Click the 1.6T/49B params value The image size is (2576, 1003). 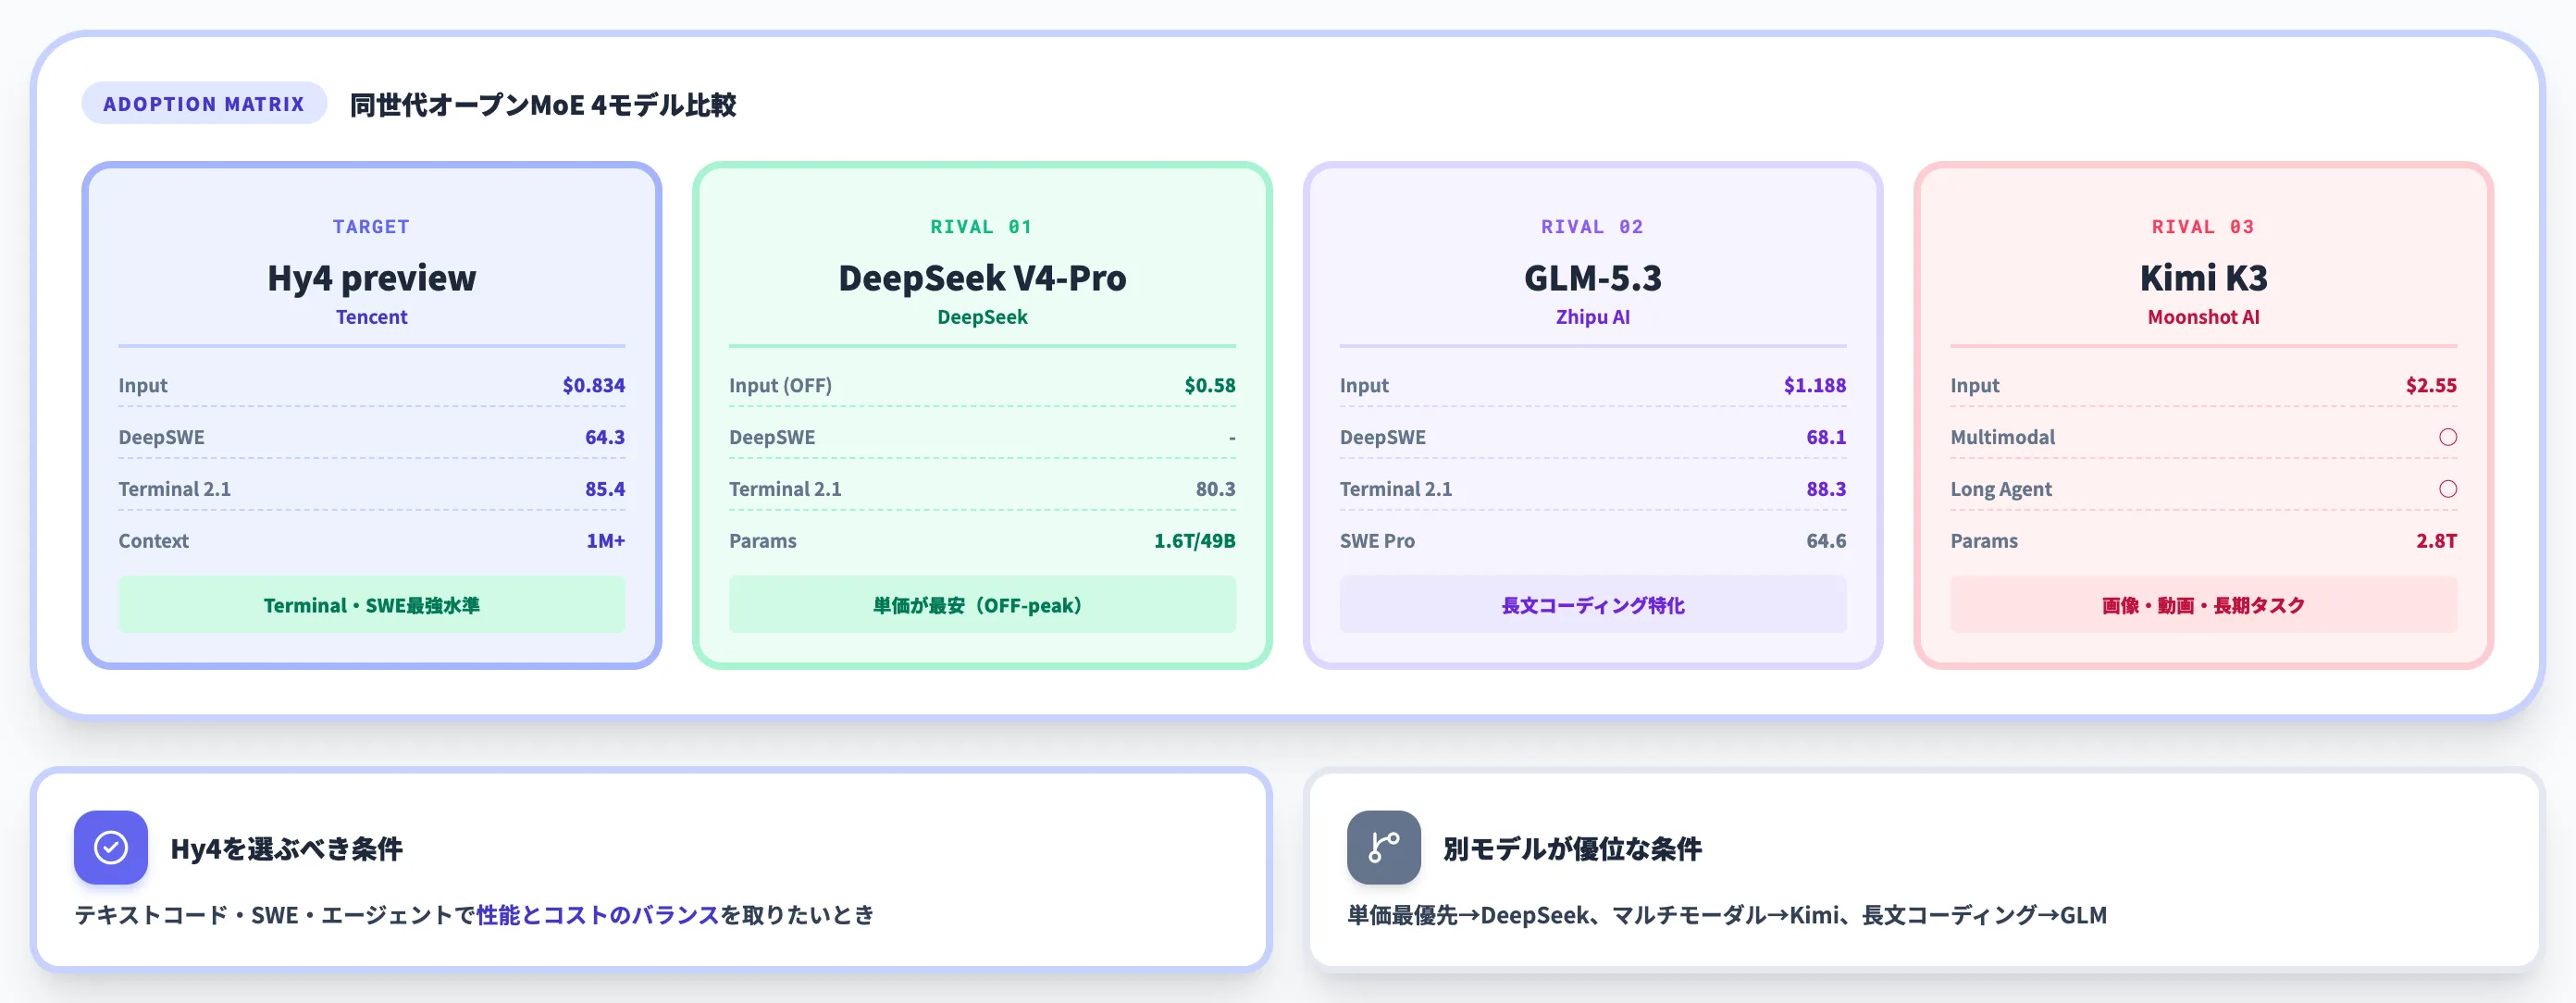click(1195, 540)
